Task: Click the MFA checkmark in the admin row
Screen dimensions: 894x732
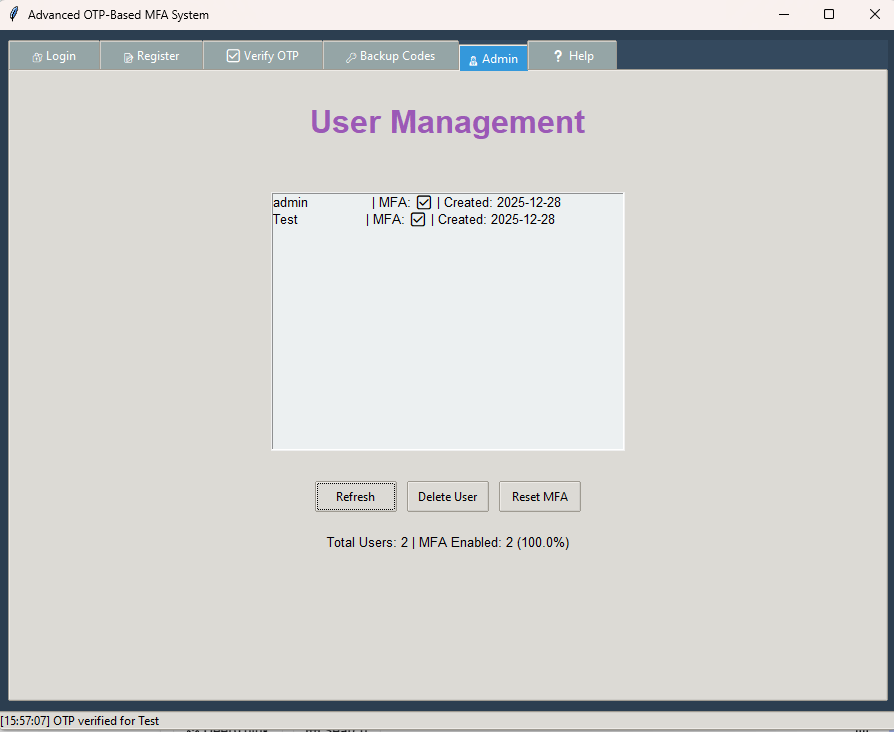Action: [424, 203]
